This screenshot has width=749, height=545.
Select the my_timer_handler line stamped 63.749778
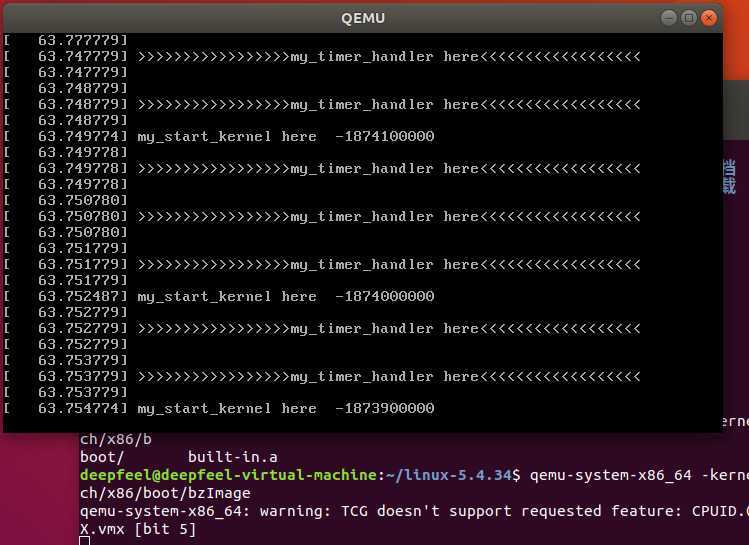point(322,169)
